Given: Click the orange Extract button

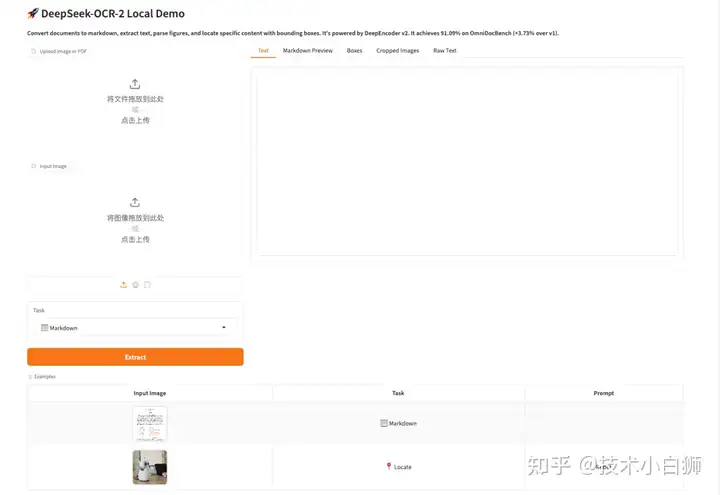Looking at the screenshot, I should (x=135, y=357).
